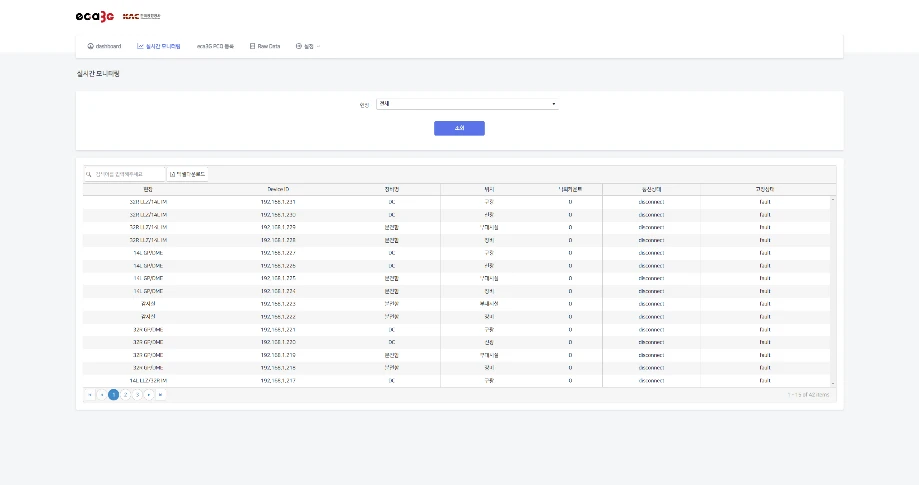Screen dimensions: 919x485
Task: Click the magnifier icon in search box
Action: pos(89,174)
